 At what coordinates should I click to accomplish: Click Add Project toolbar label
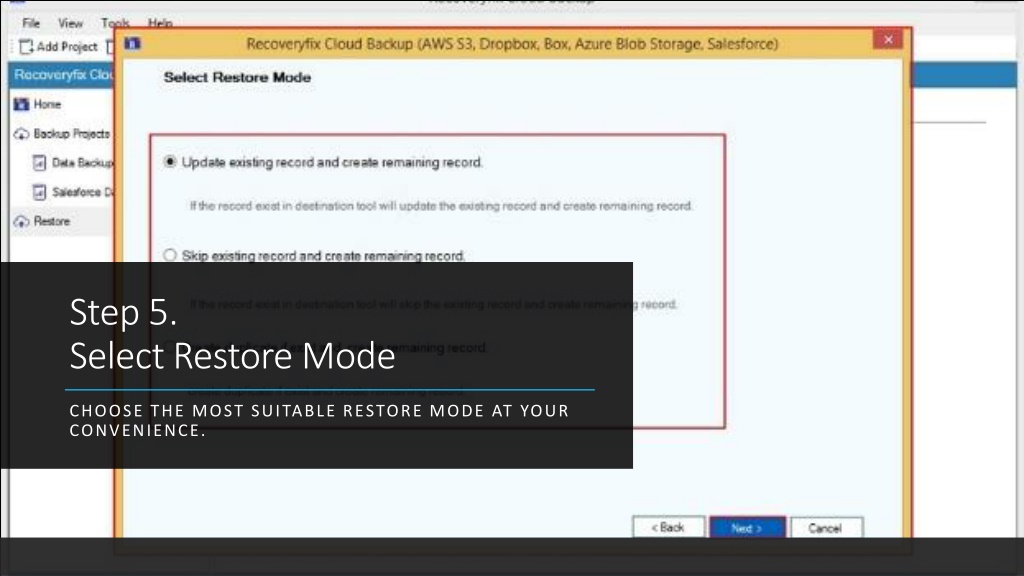[67, 46]
